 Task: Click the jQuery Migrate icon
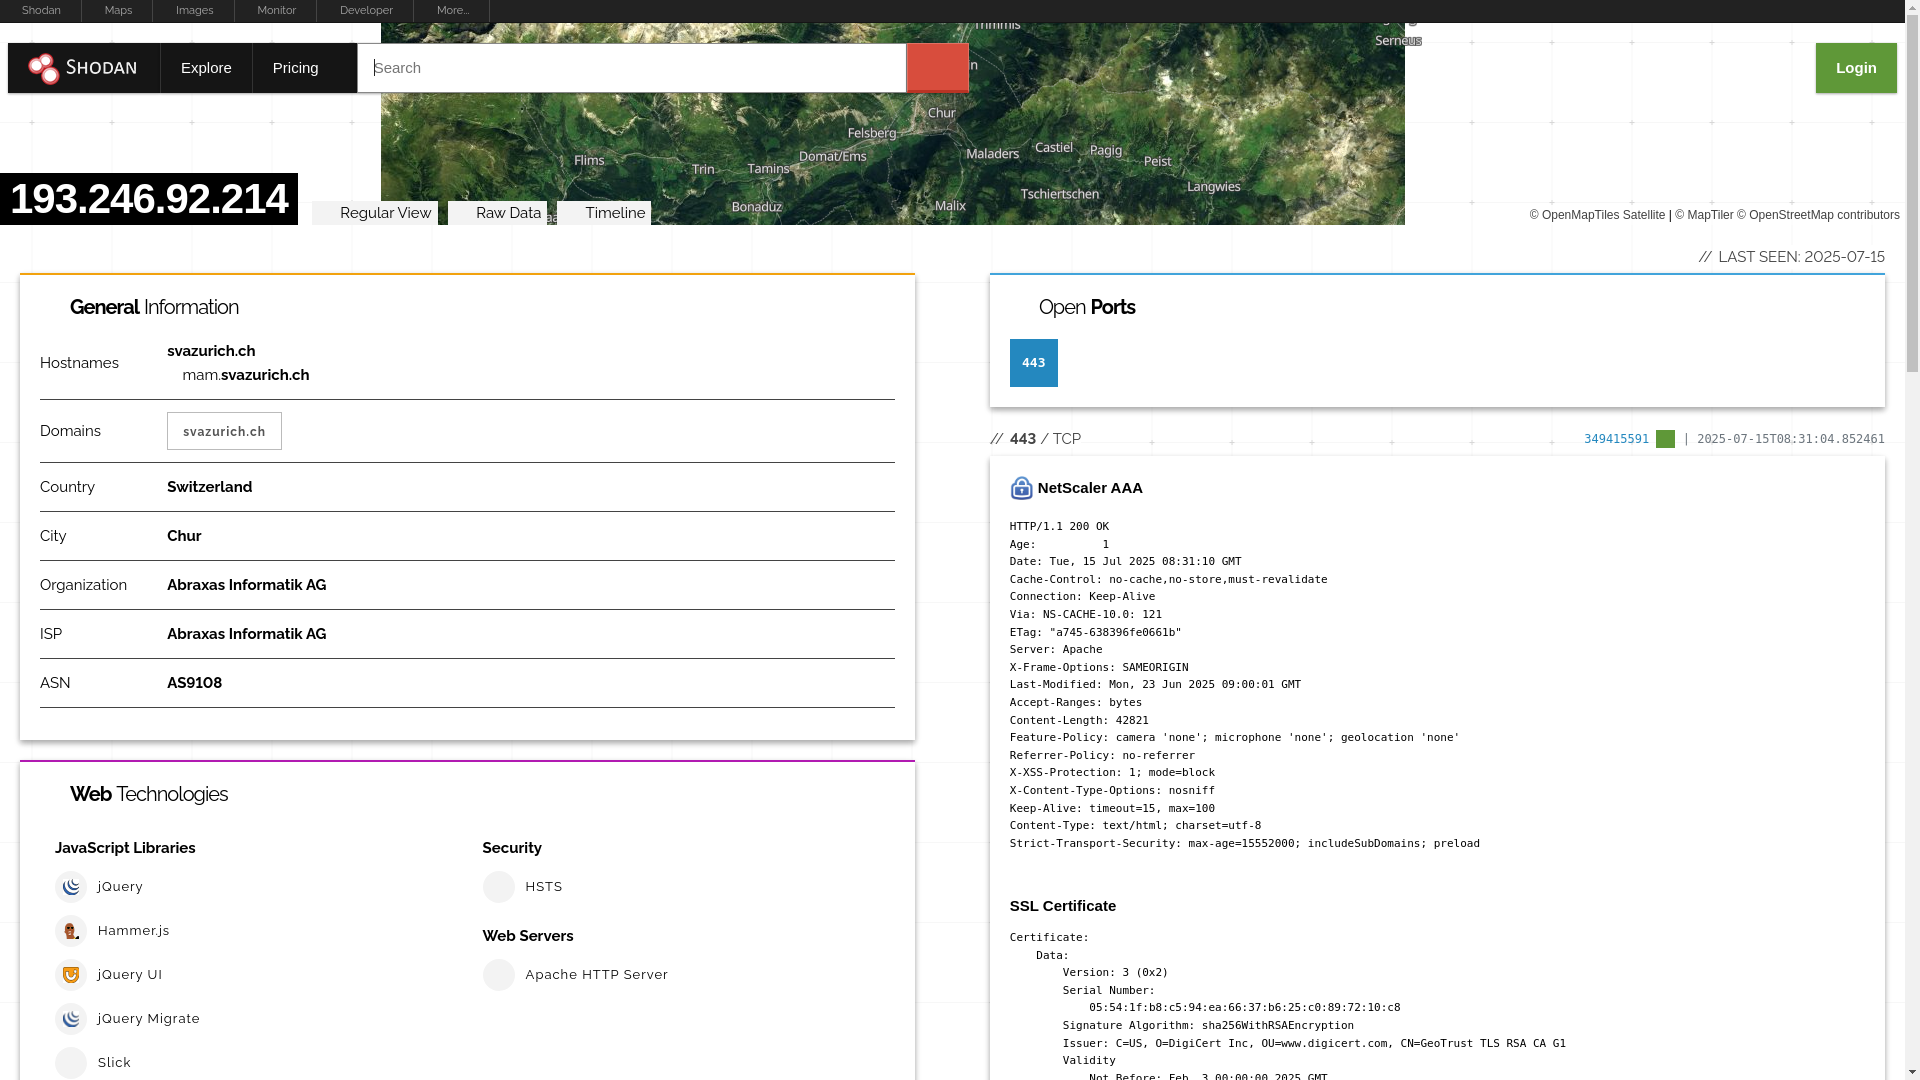[x=71, y=1019]
